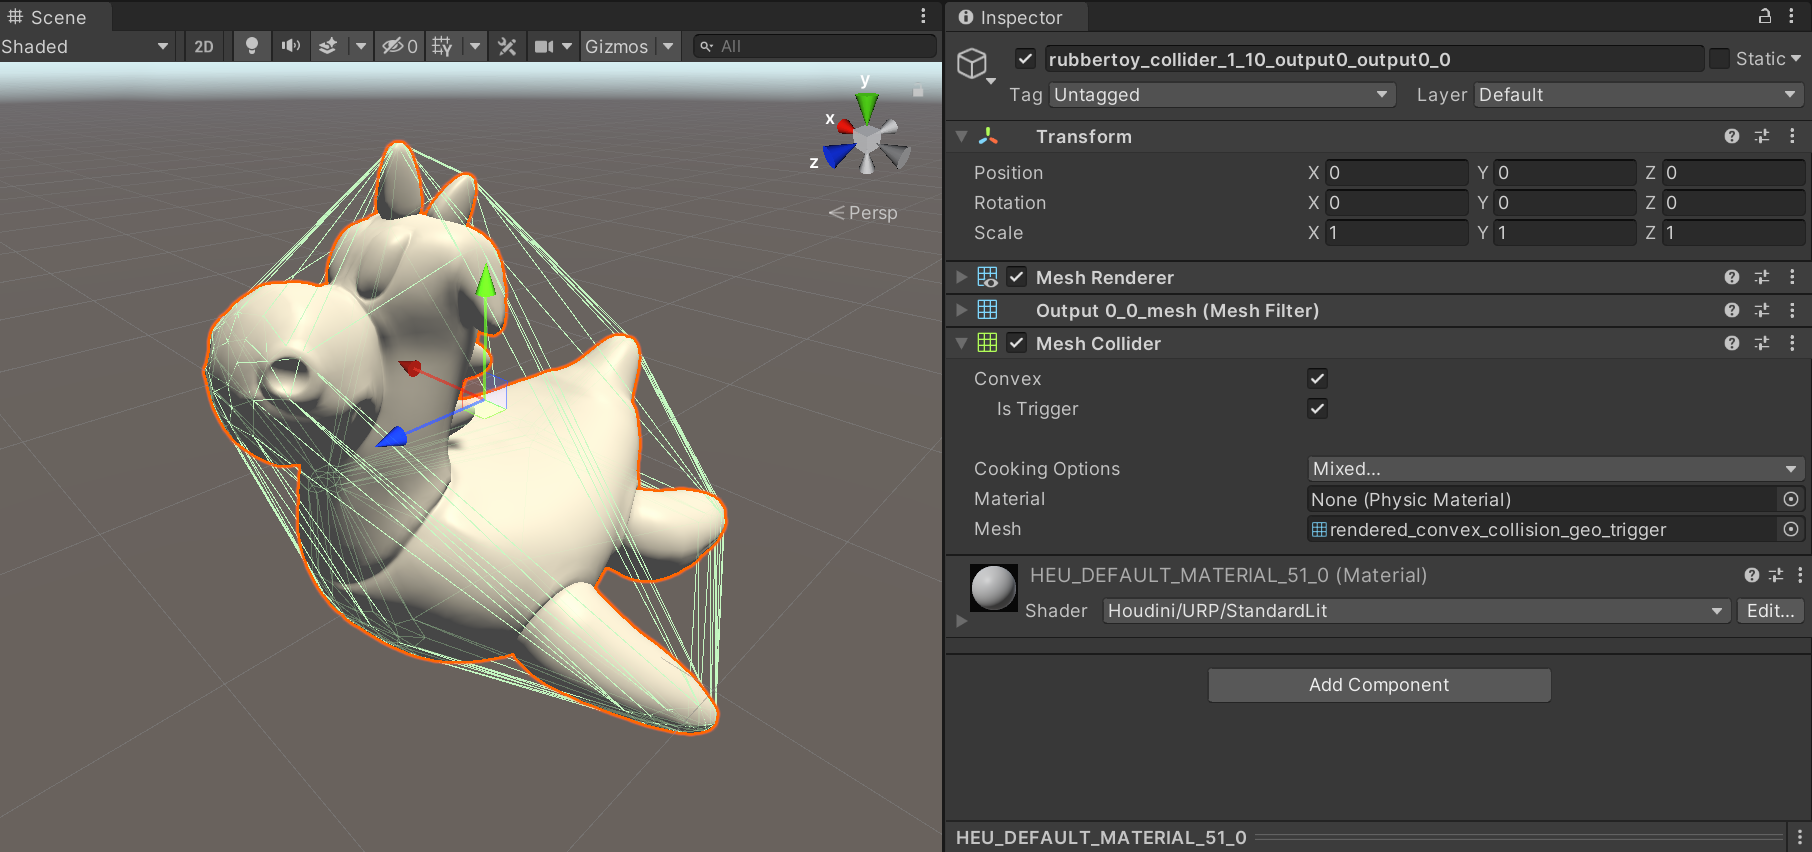Open Mesh Collider help icon
This screenshot has width=1812, height=852.
[x=1732, y=343]
